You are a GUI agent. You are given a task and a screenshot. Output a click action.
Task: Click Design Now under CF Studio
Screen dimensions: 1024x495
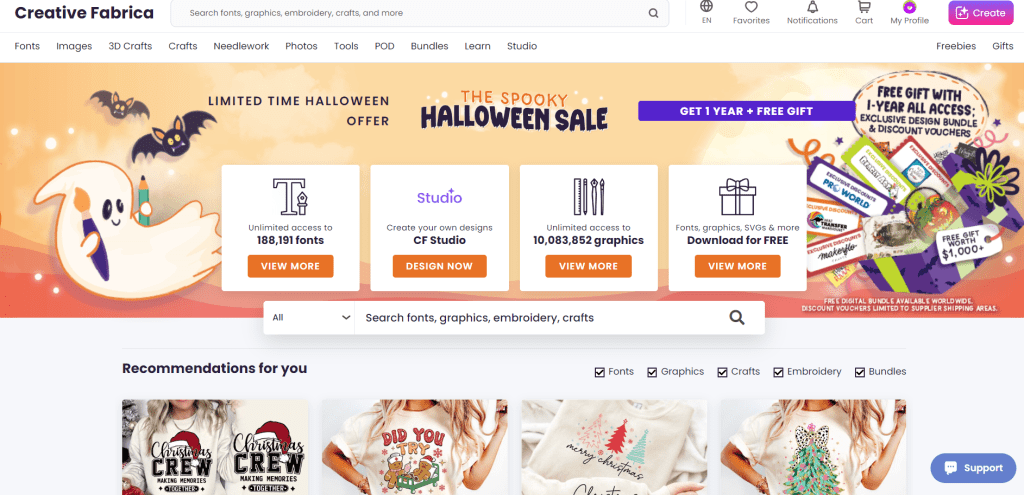(440, 266)
